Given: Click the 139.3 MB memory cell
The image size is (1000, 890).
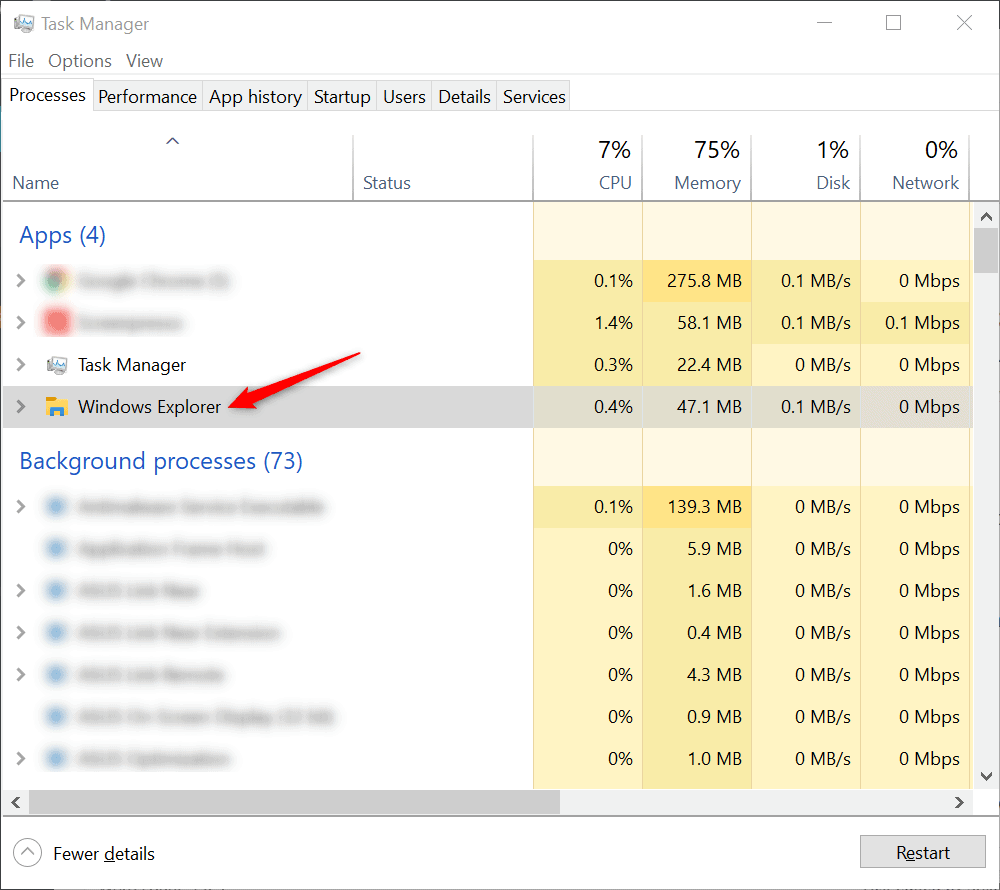Looking at the screenshot, I should [x=696, y=507].
